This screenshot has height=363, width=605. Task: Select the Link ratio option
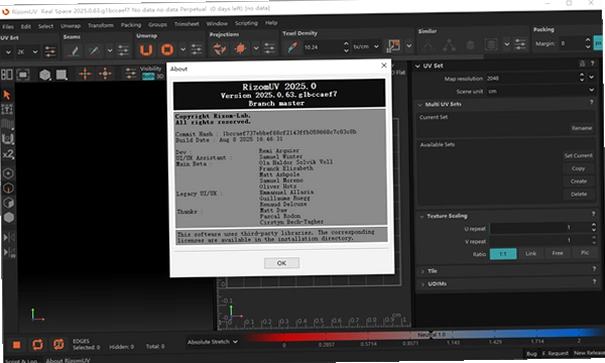[x=531, y=253]
